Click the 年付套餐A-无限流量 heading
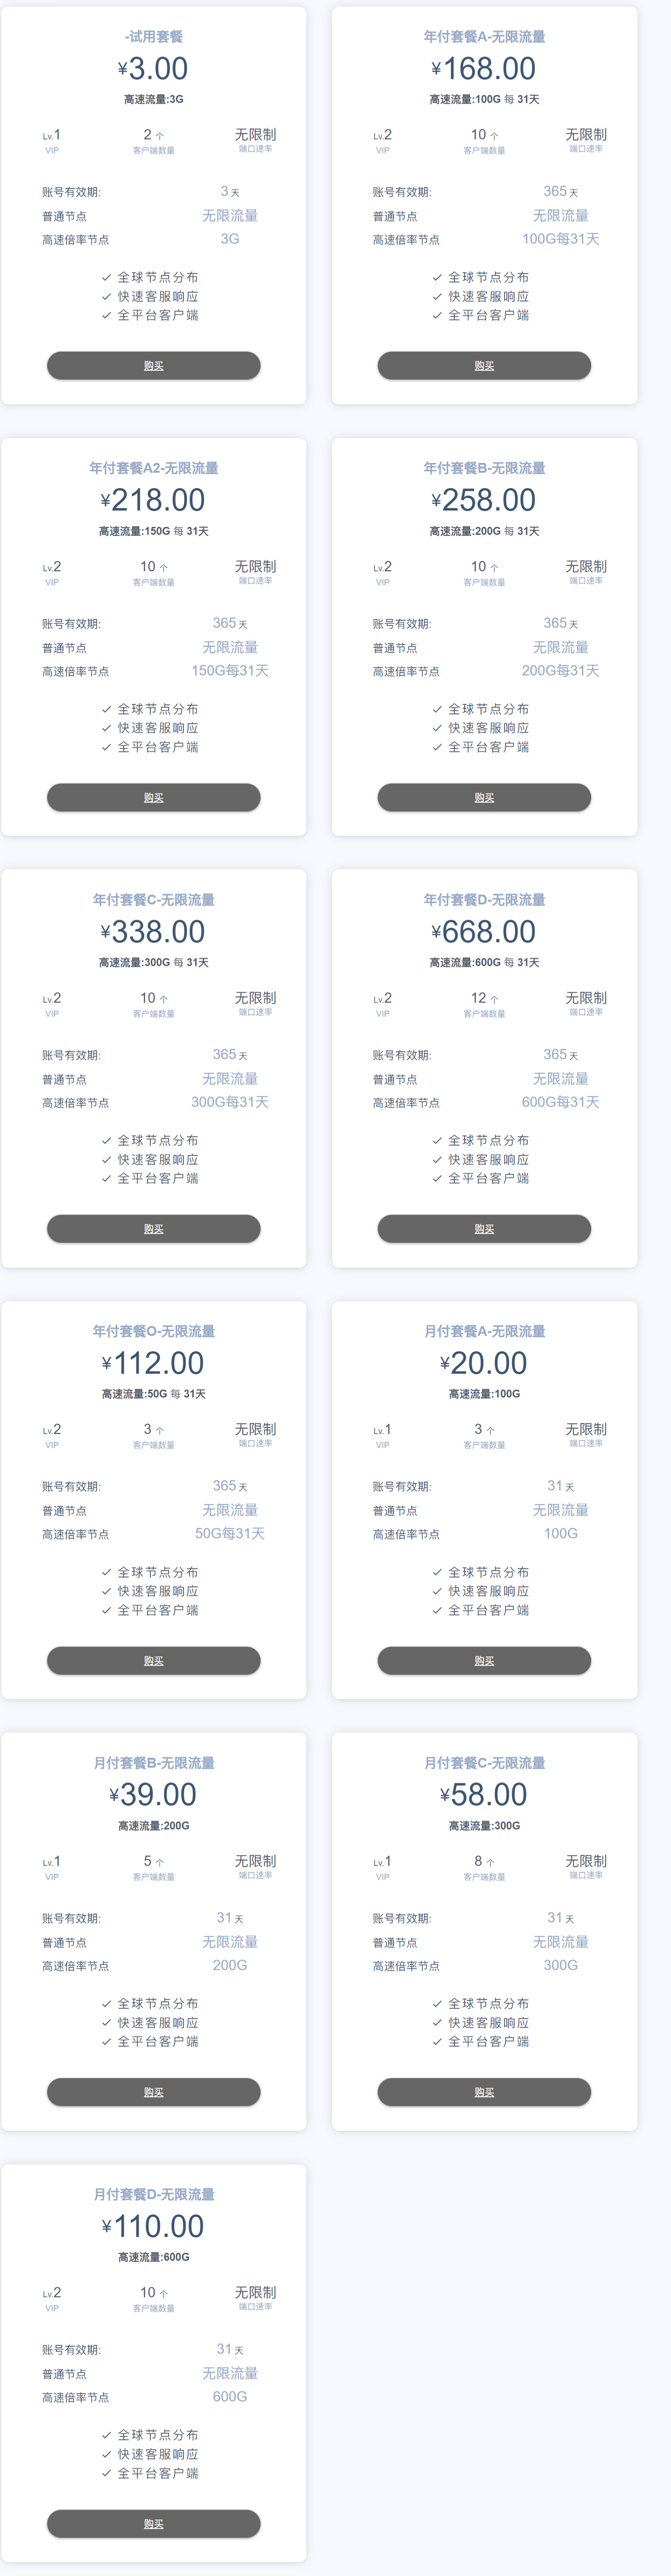Viewport: 671px width, 2576px height. click(484, 37)
